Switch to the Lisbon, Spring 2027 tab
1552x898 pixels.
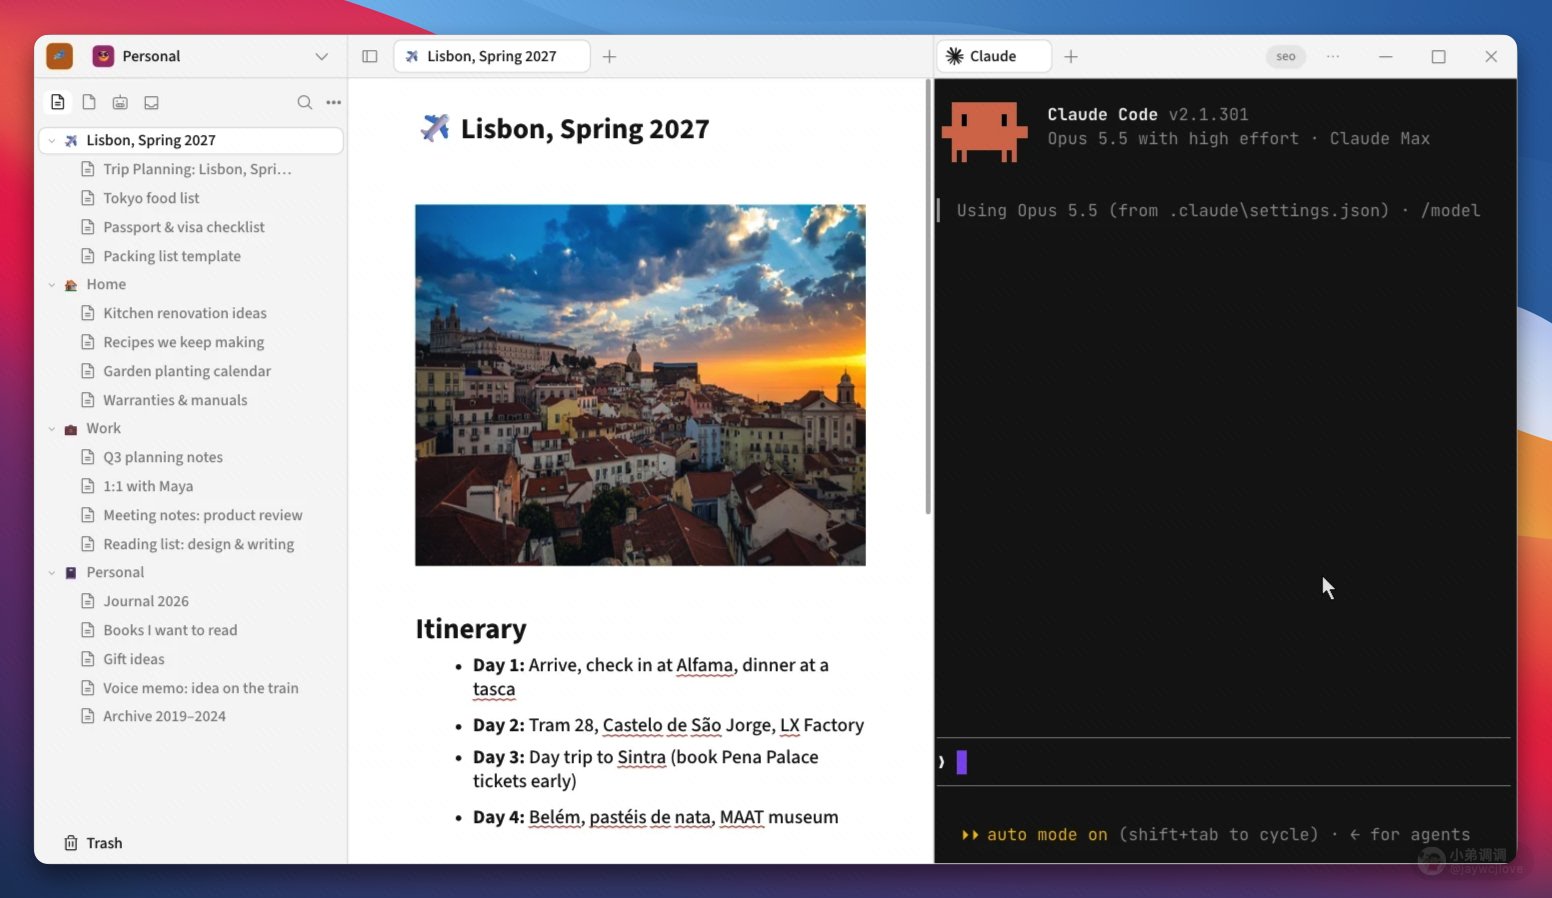491,56
